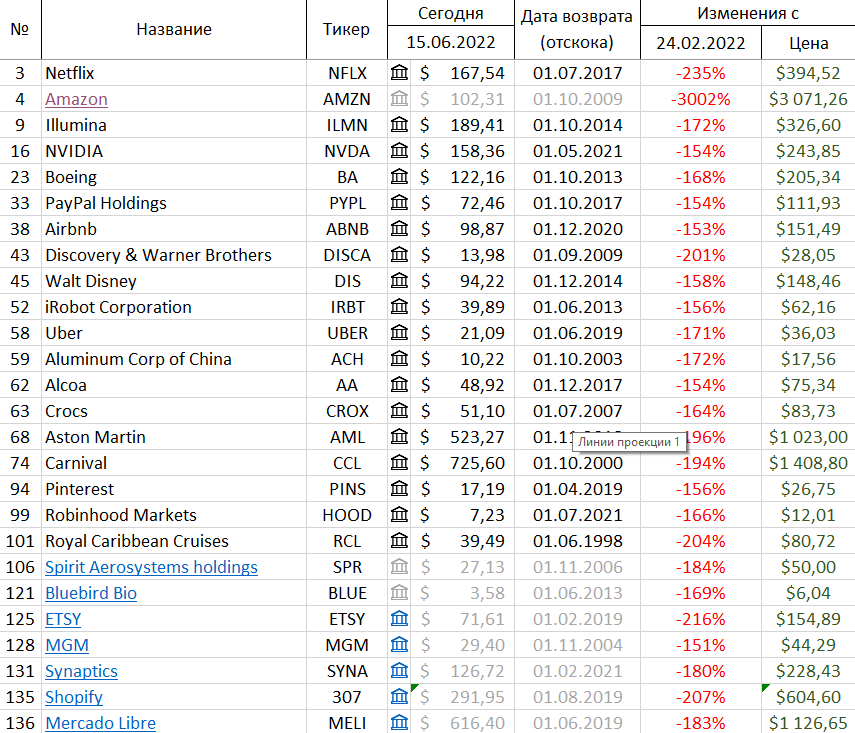855x733 pixels.
Task: Click the grey bank icon in the Spirit Aerosystems row
Action: pos(399,567)
